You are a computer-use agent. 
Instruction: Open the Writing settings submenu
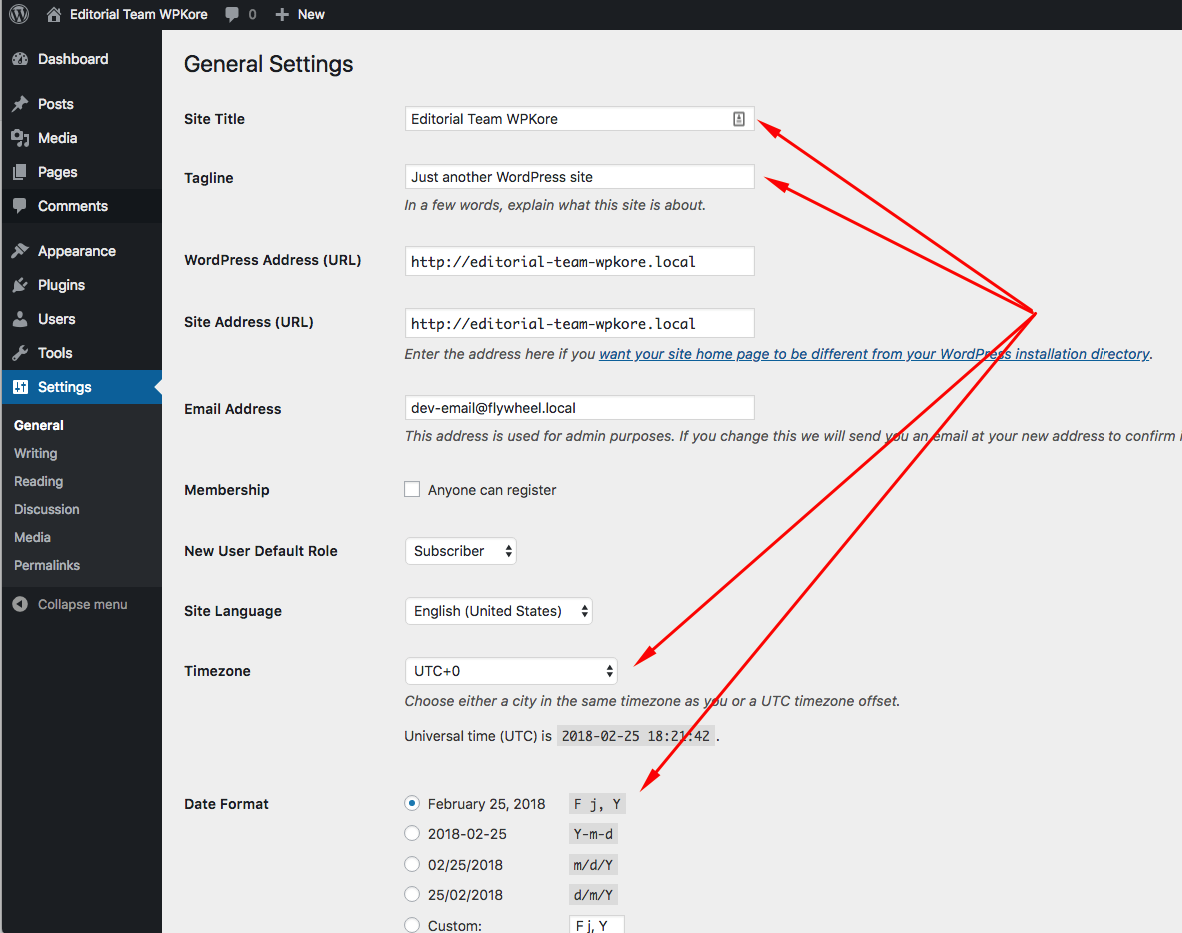tap(35, 453)
